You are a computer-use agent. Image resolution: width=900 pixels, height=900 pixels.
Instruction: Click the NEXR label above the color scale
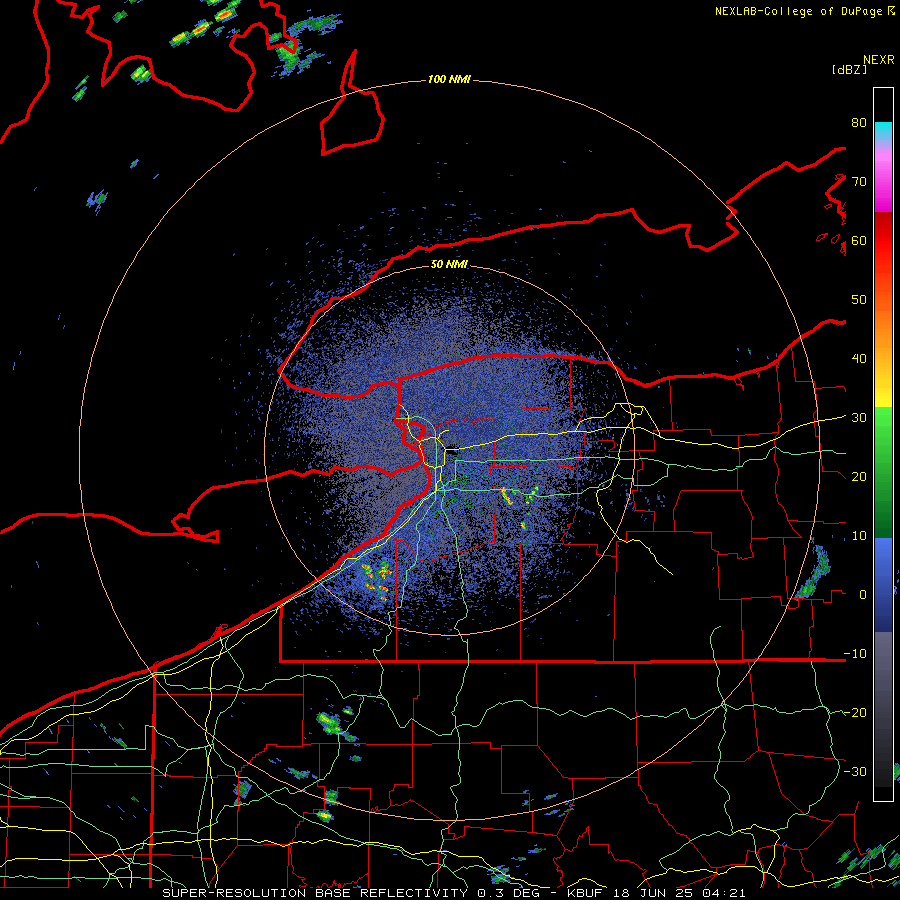(879, 60)
